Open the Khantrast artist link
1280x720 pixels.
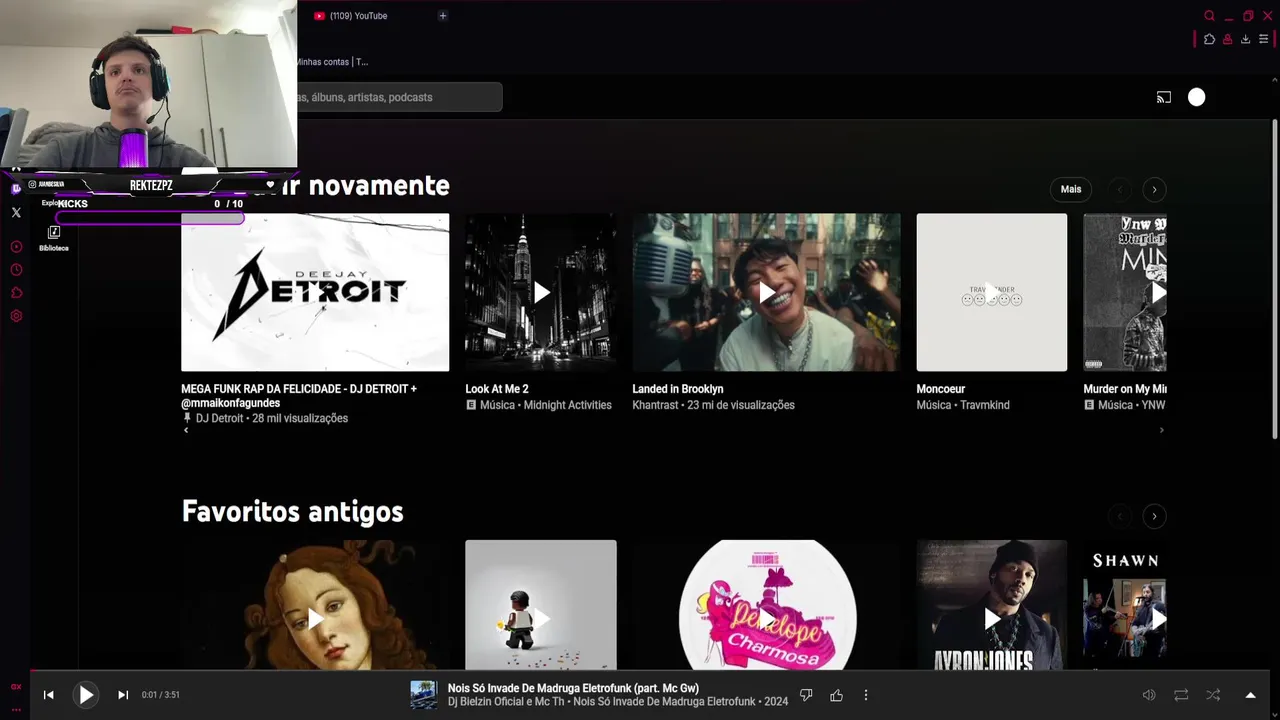pos(655,405)
